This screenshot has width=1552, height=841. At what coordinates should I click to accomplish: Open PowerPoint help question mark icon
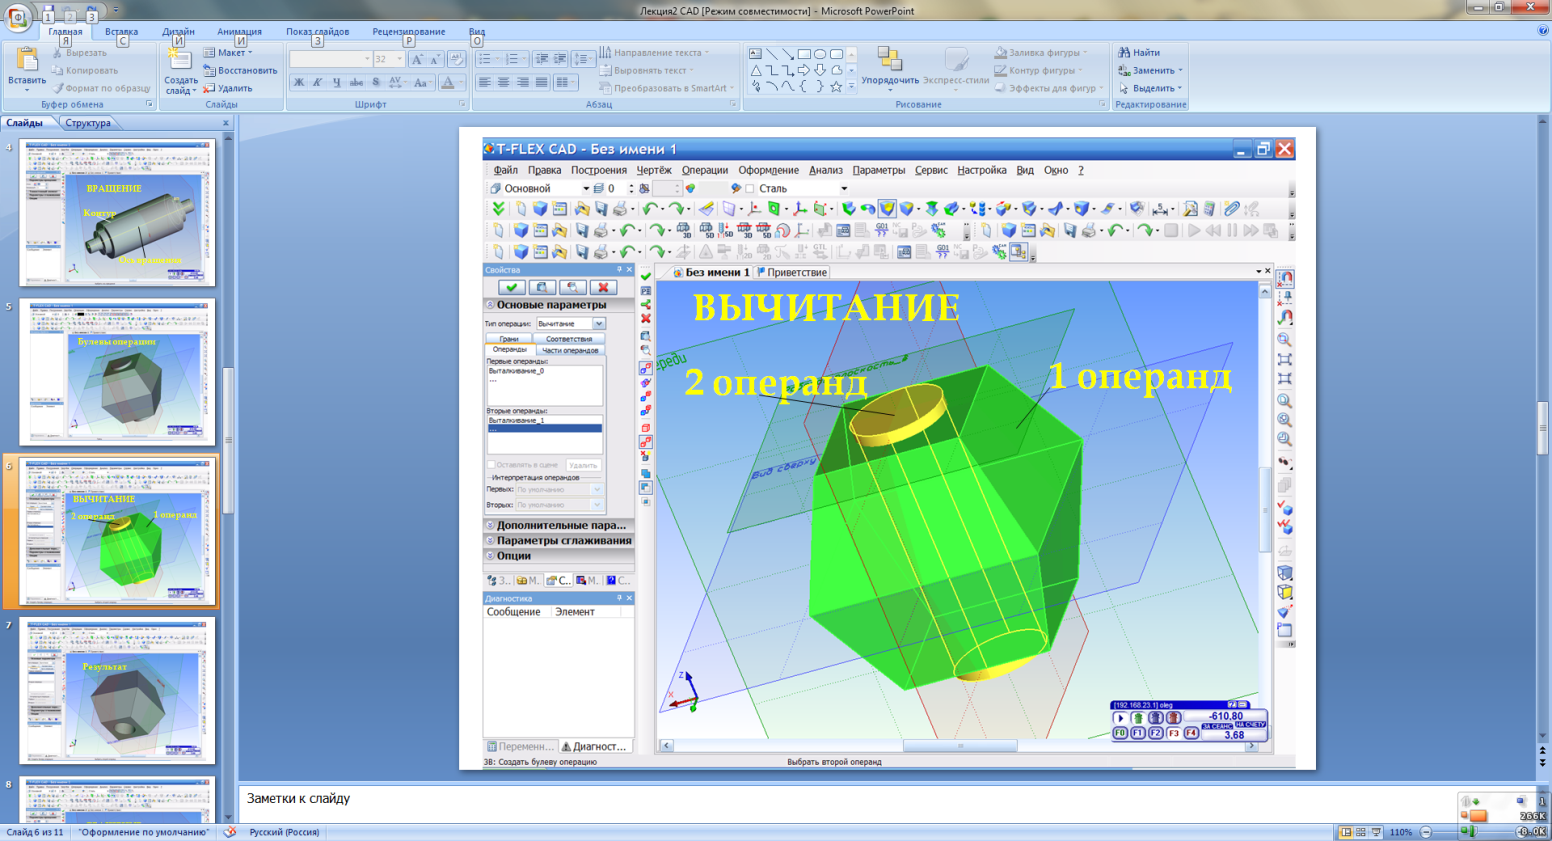(1542, 31)
